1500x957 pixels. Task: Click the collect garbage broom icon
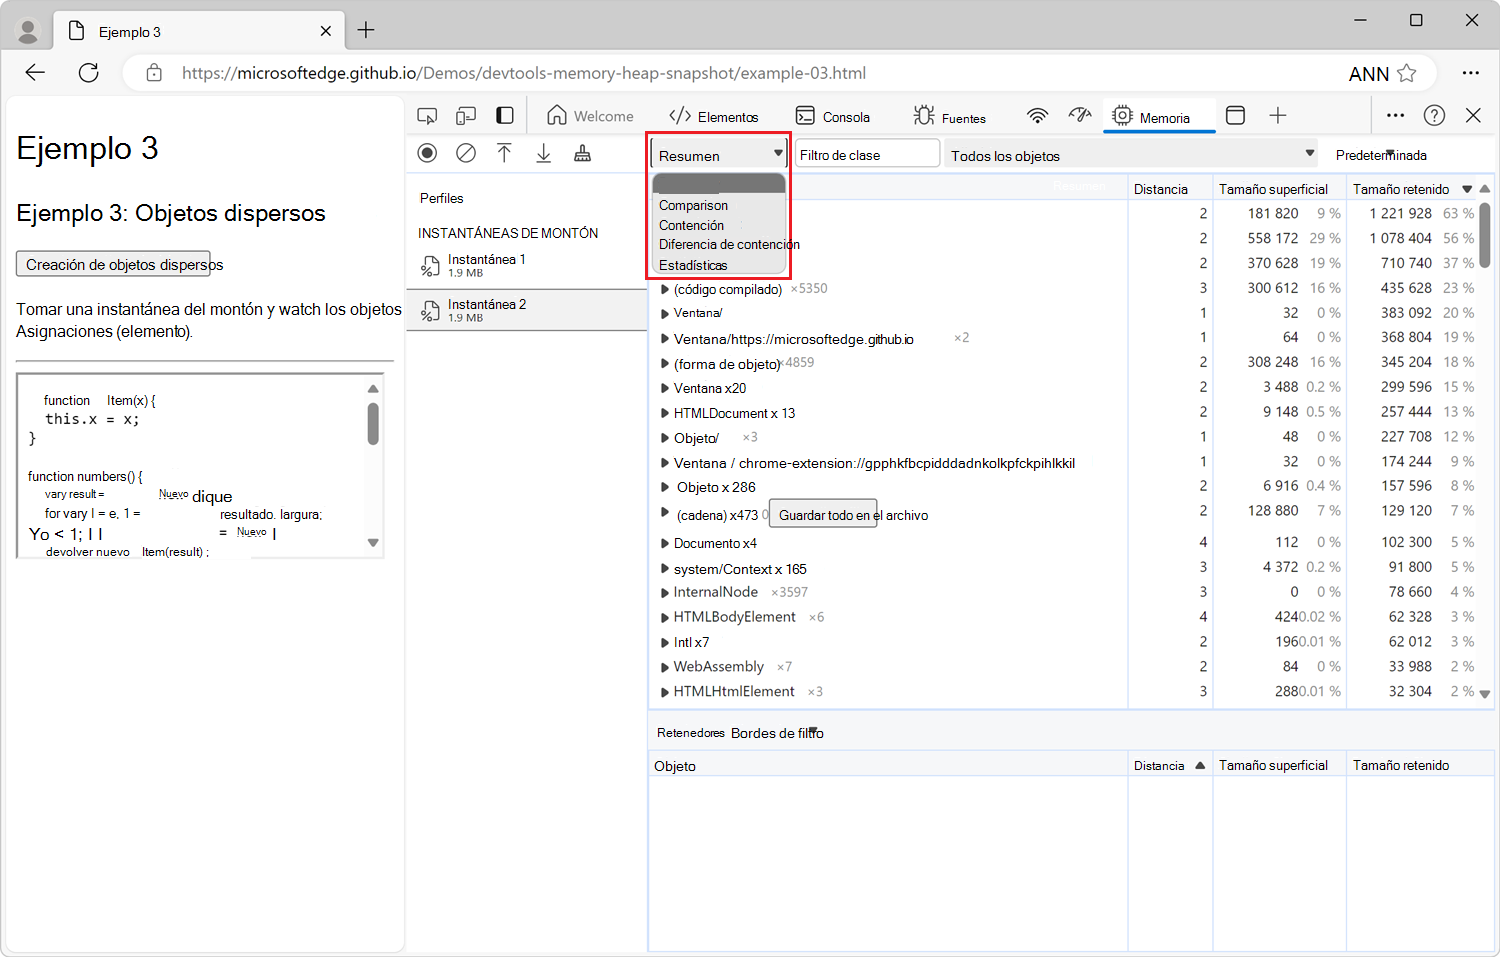tap(582, 153)
